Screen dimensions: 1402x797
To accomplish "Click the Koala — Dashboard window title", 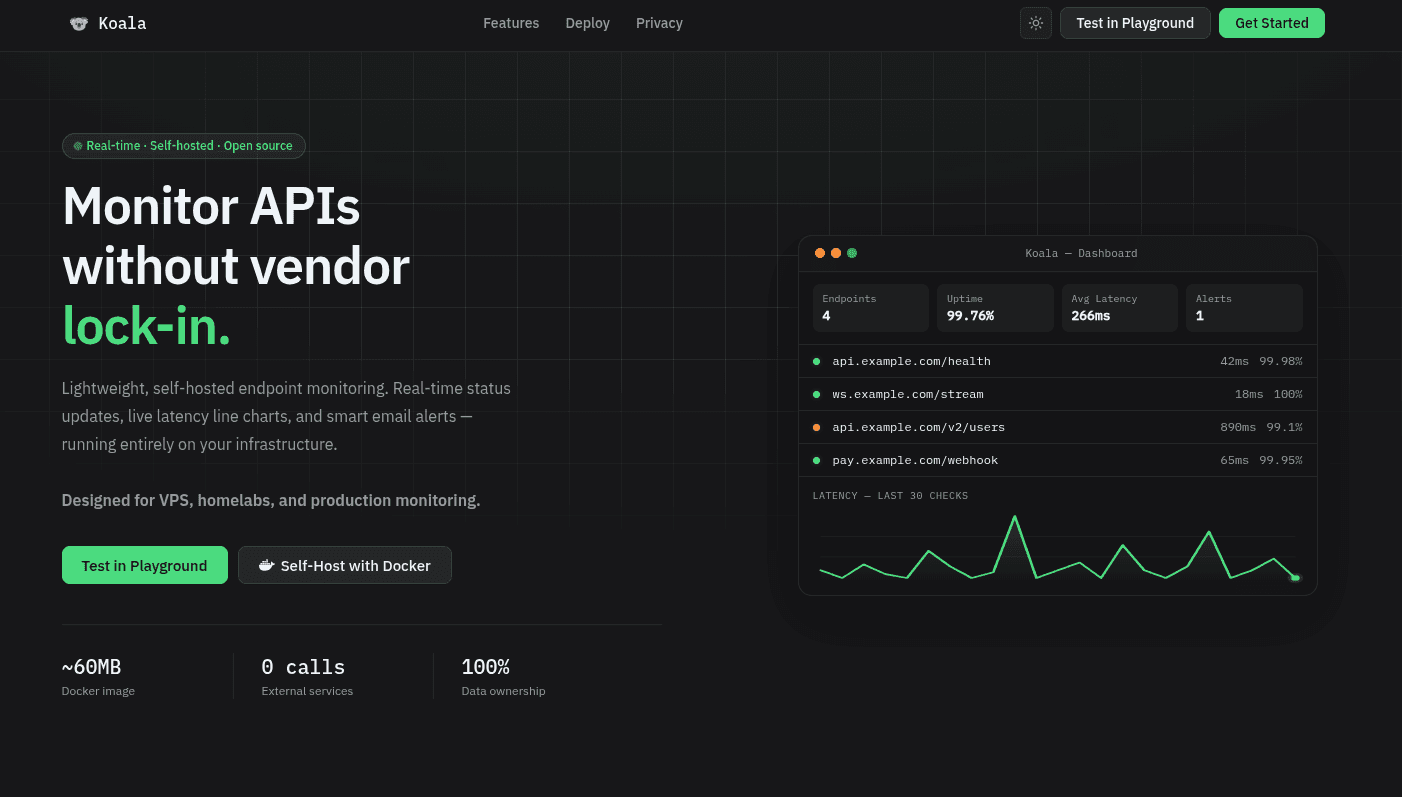I will (x=1081, y=253).
